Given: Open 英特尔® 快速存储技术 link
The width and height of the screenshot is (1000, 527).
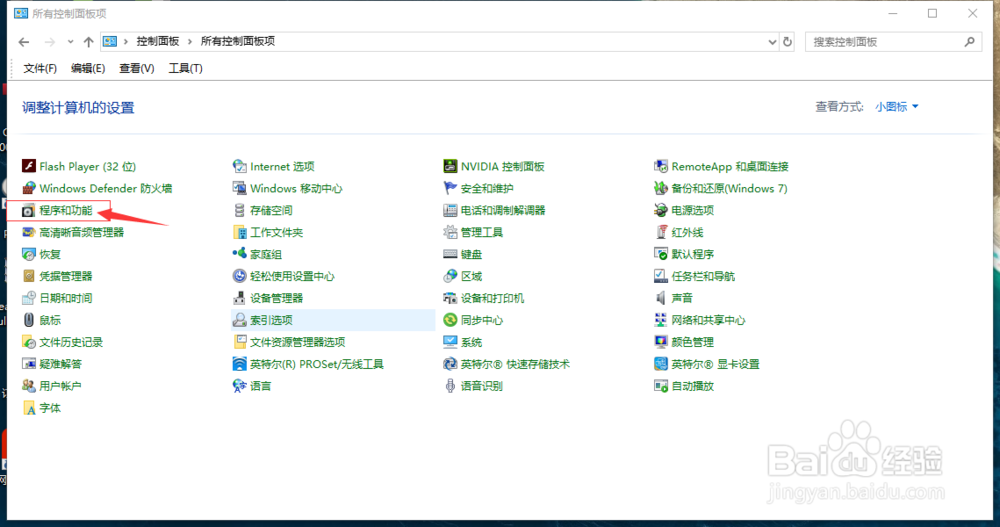Looking at the screenshot, I should pyautogui.click(x=515, y=364).
